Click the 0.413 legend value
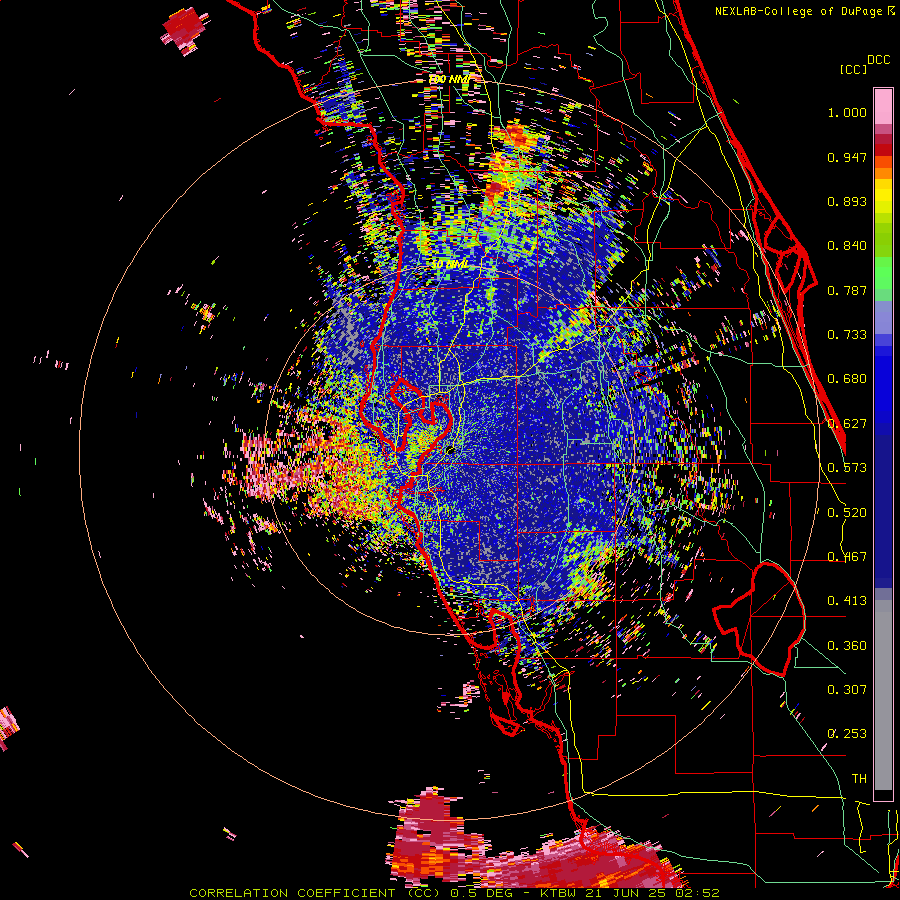The width and height of the screenshot is (900, 900). click(847, 601)
